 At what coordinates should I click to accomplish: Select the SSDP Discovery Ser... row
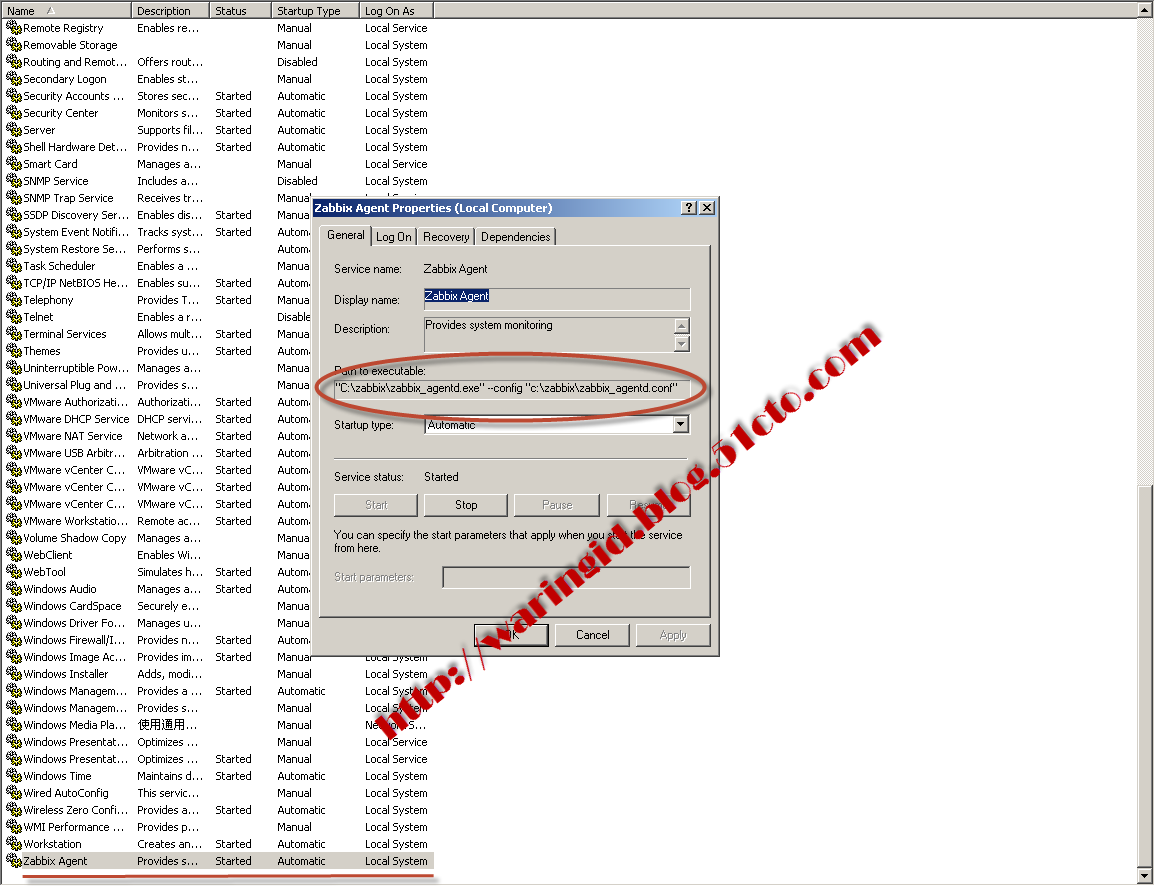pos(158,215)
